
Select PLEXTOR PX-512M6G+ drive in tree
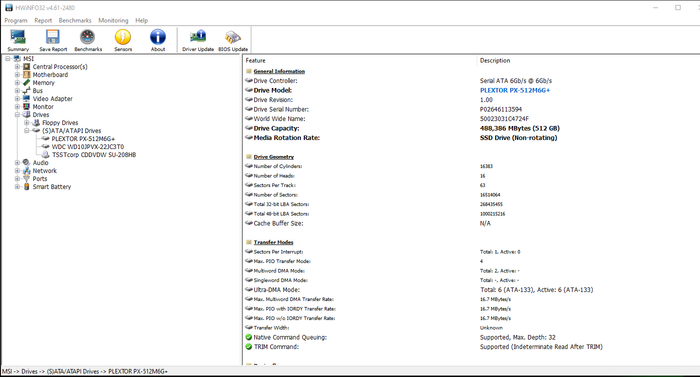tap(83, 138)
